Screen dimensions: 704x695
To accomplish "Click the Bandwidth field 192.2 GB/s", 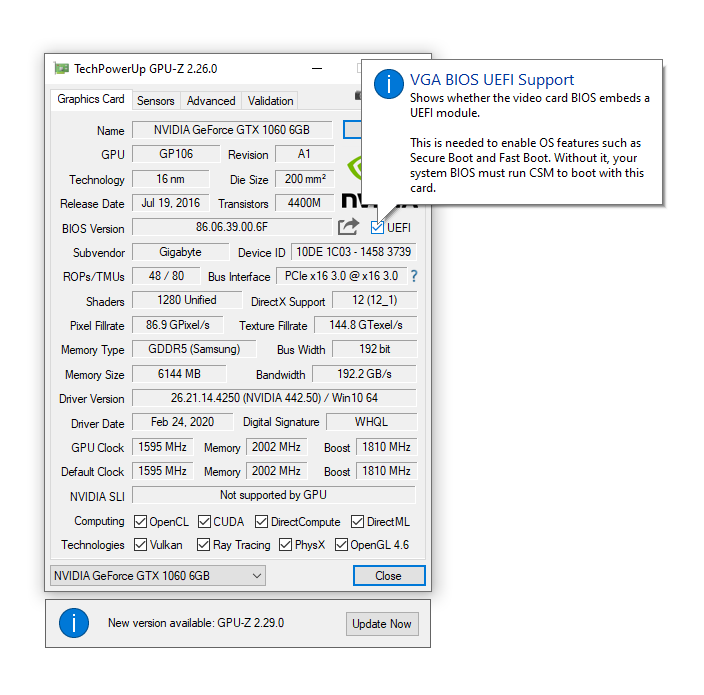I will click(x=365, y=374).
